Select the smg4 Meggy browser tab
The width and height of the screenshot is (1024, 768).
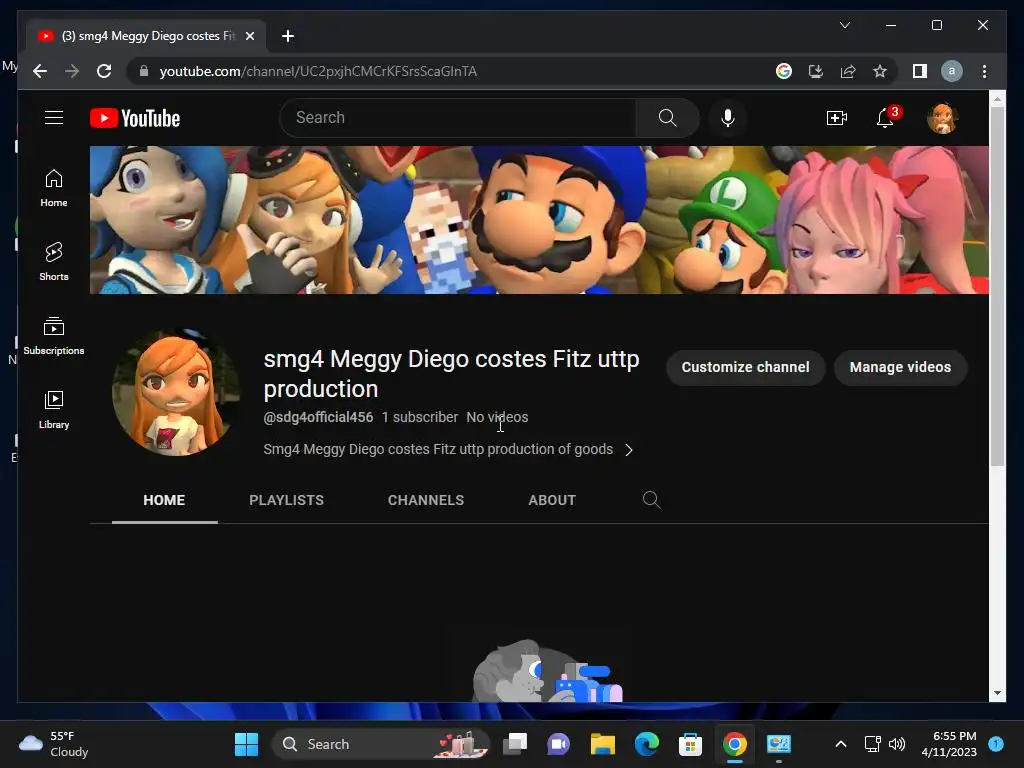click(x=146, y=36)
